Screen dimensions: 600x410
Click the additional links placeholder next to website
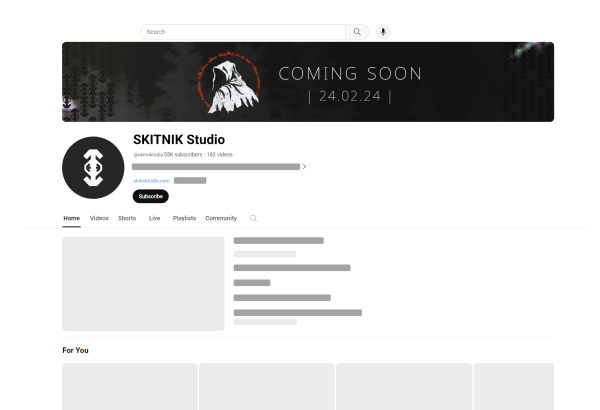coord(190,181)
